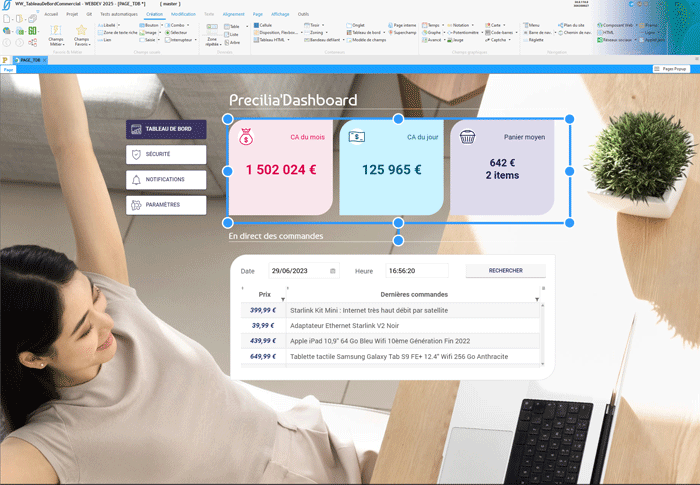Insert an HTML control
The image size is (700, 485).
(605, 33)
